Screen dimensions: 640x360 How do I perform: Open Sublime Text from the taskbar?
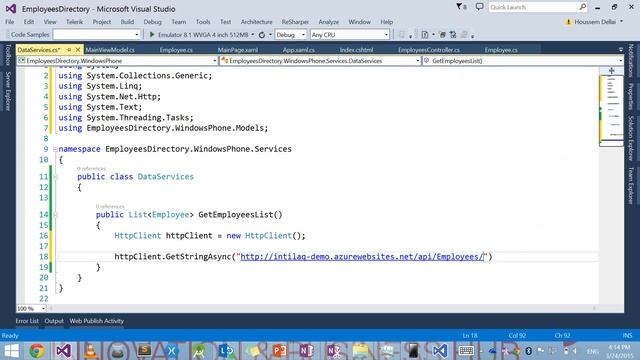point(144,351)
